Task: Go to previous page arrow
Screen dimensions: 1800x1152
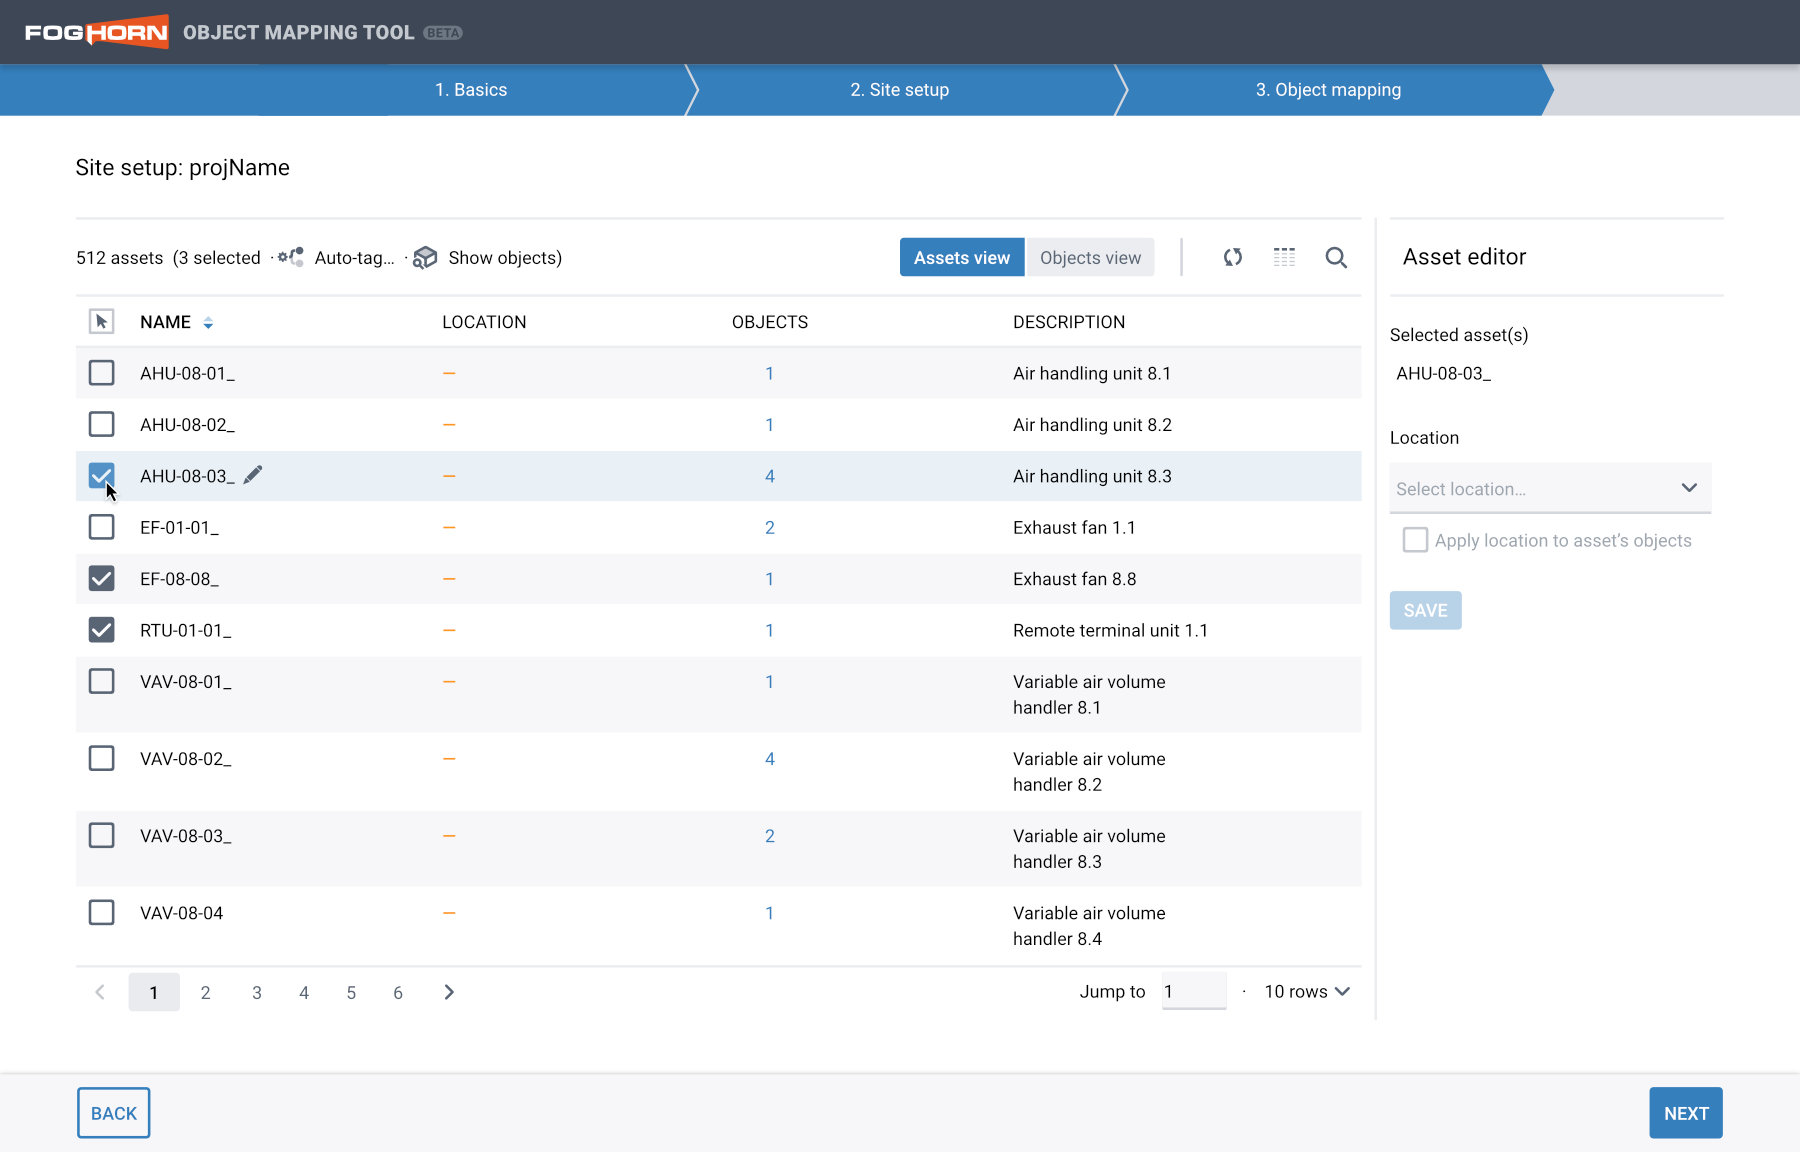Action: click(x=100, y=992)
